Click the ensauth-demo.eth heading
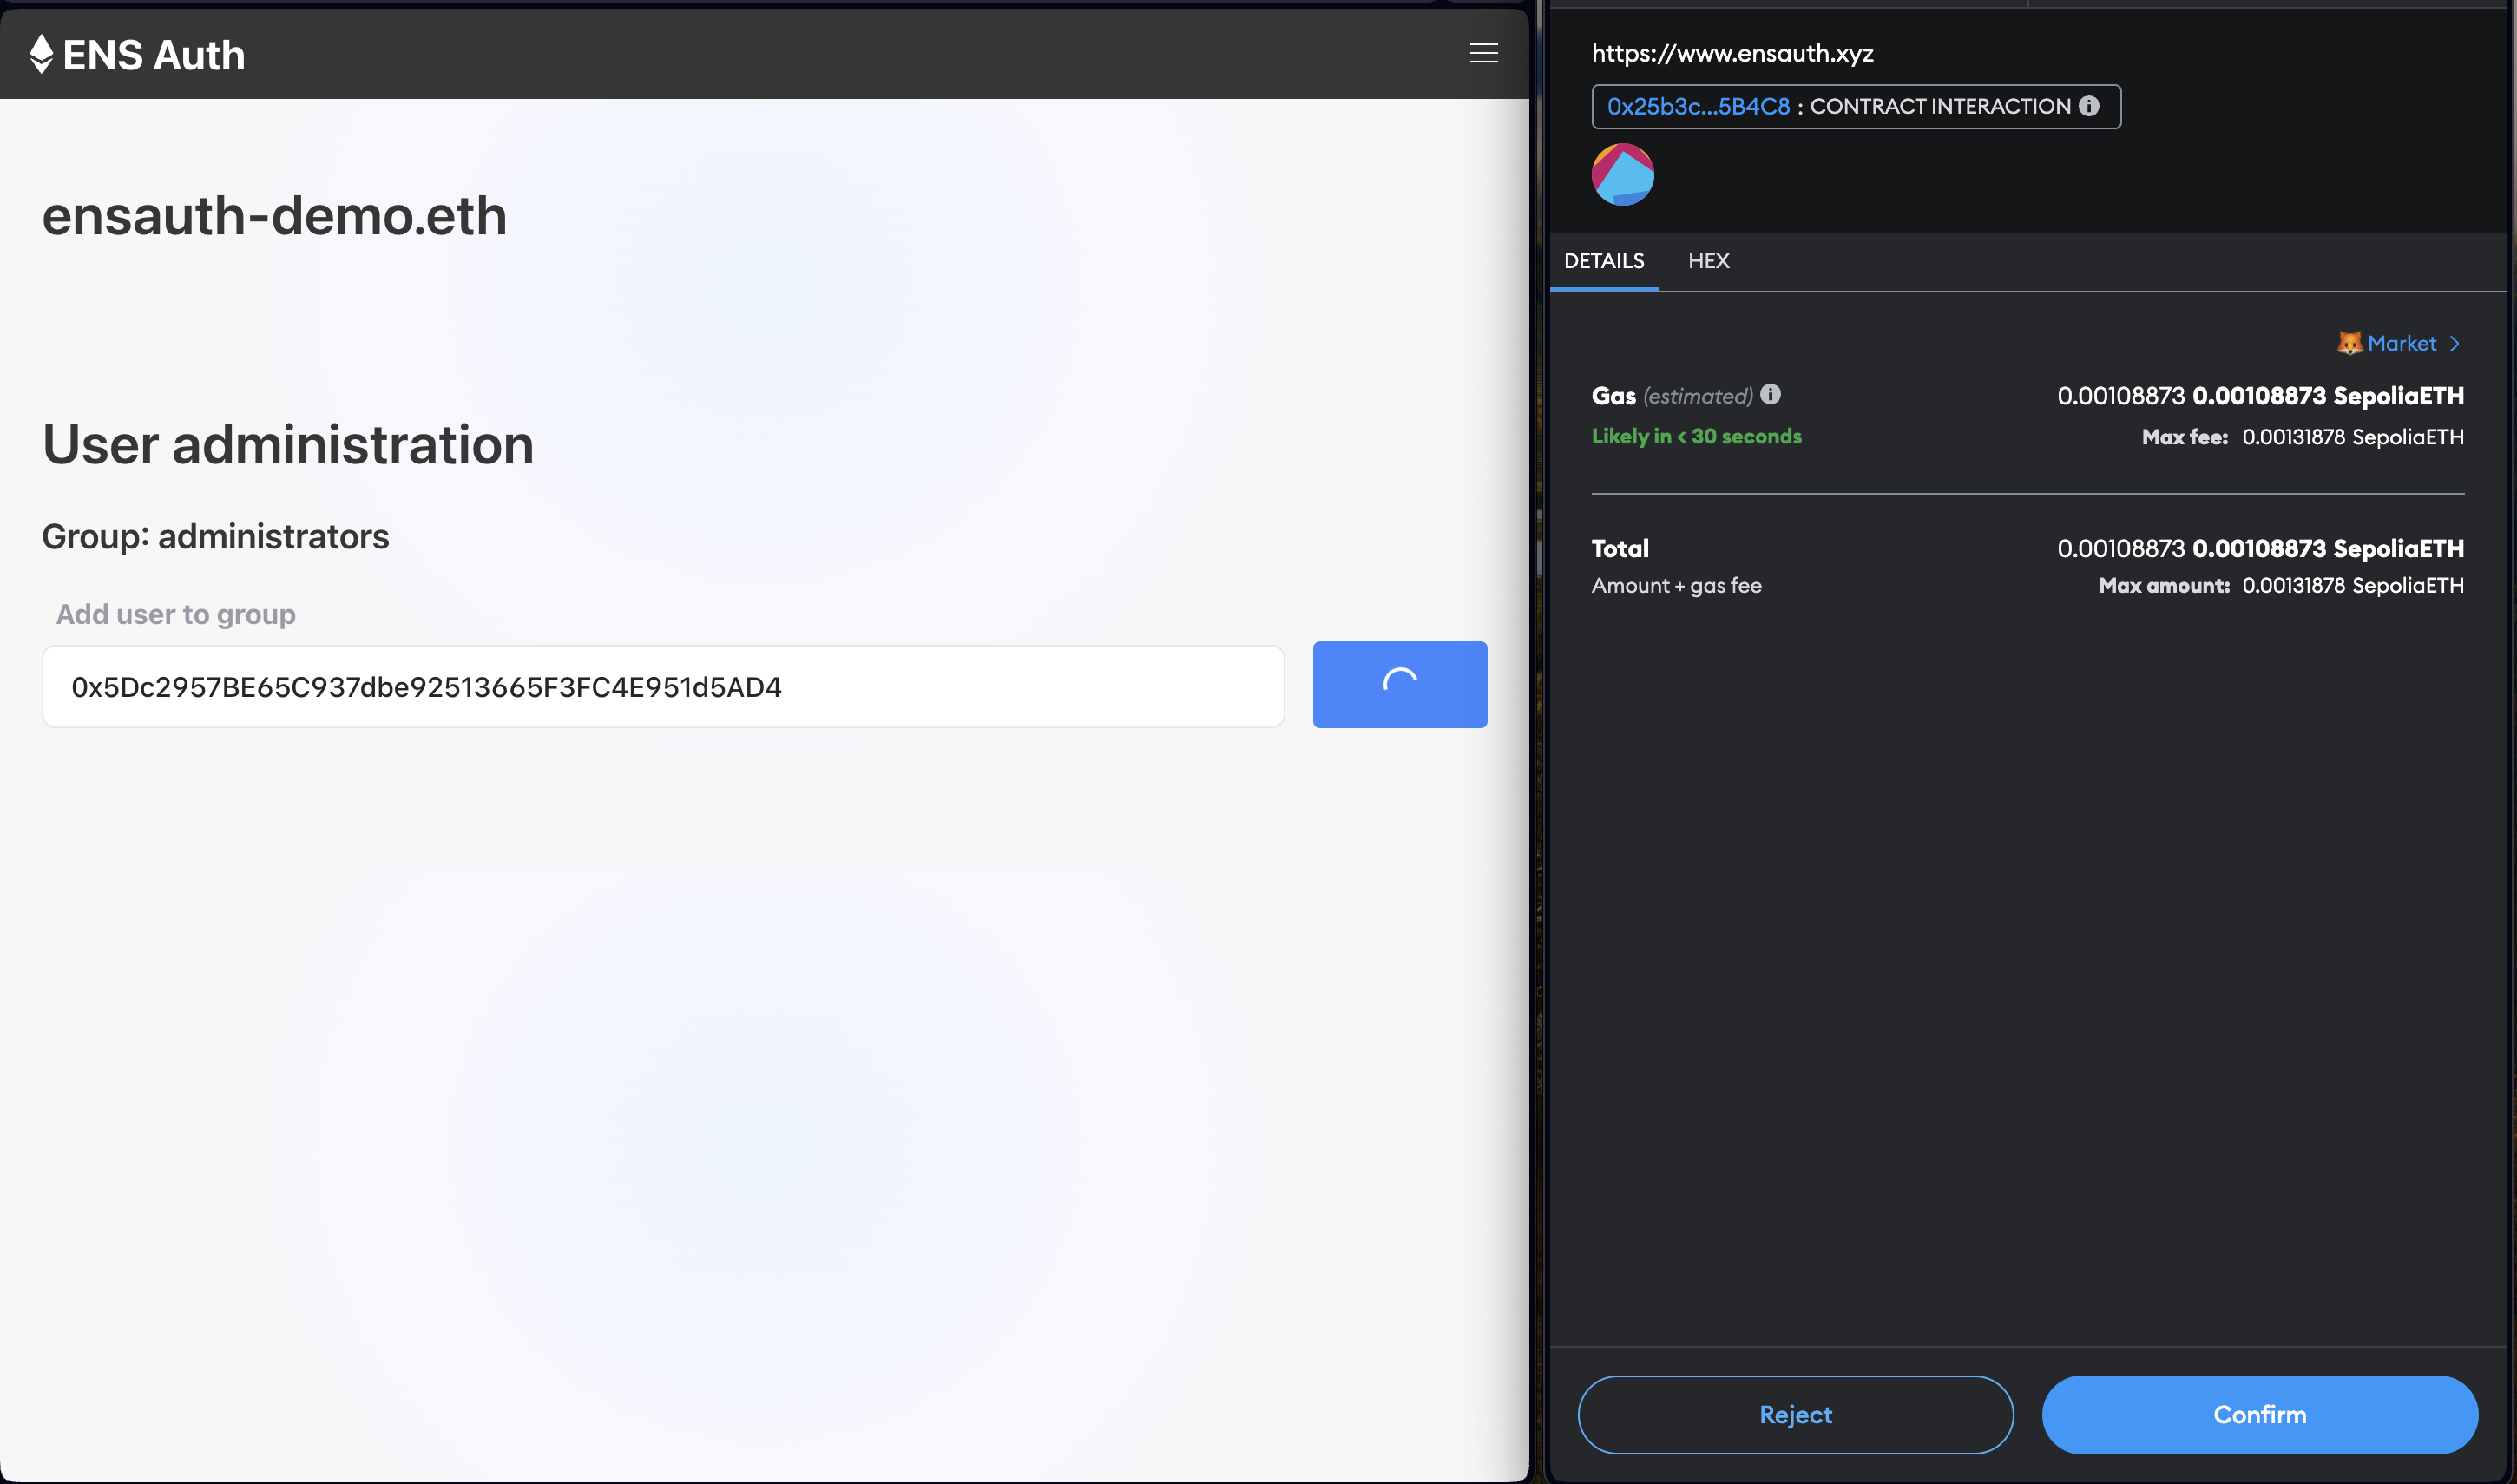Viewport: 2517px width, 1484px height. pyautogui.click(x=274, y=215)
